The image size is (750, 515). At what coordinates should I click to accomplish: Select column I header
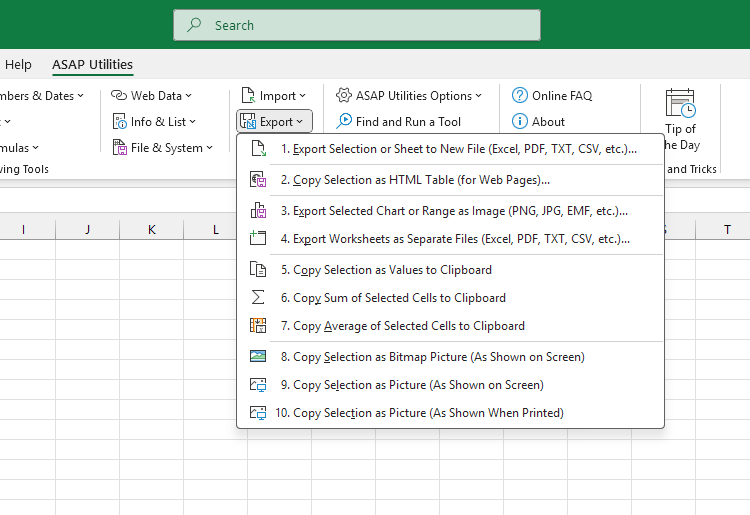(23, 230)
